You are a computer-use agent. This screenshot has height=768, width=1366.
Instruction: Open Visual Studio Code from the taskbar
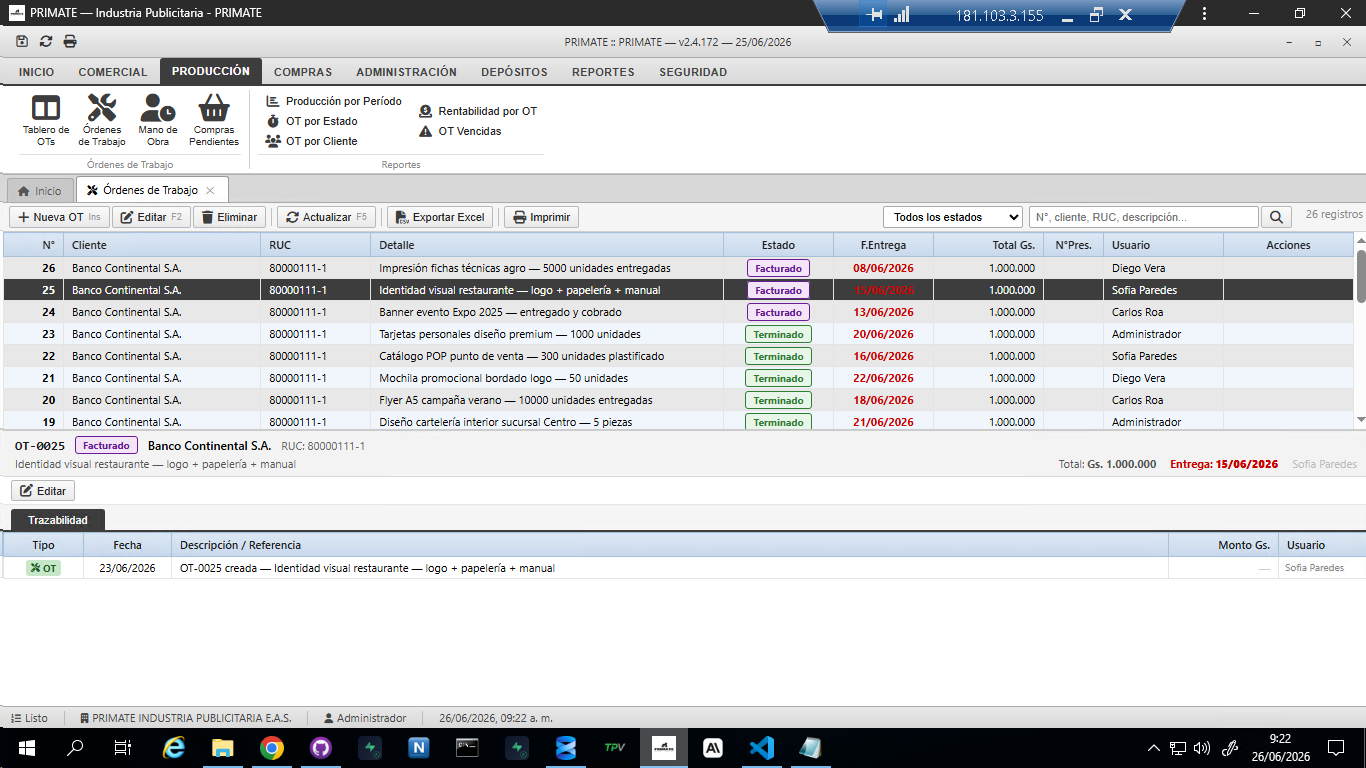click(761, 747)
